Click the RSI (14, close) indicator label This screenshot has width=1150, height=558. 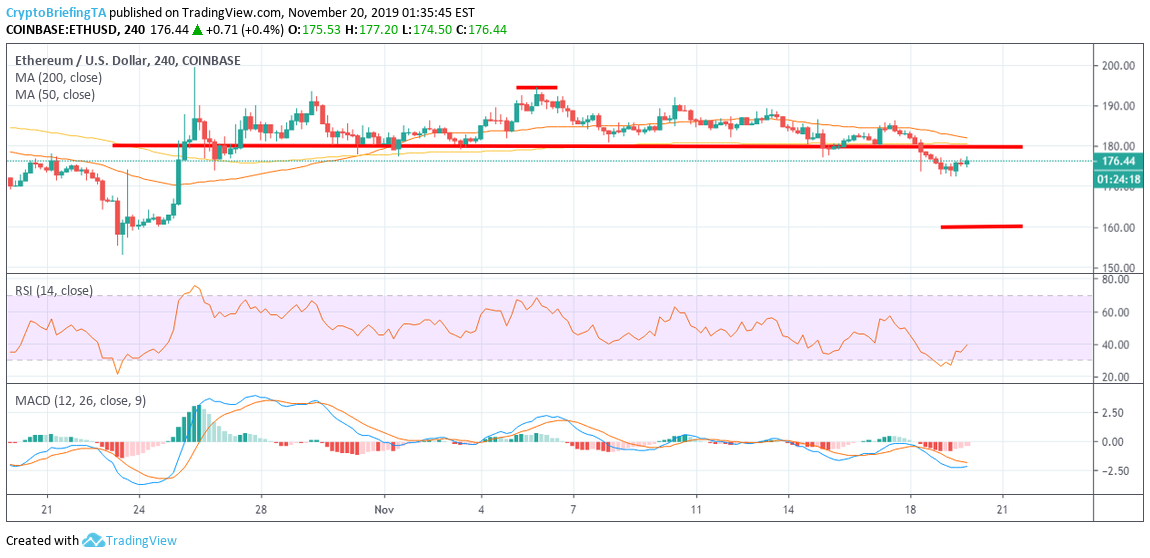tap(54, 290)
